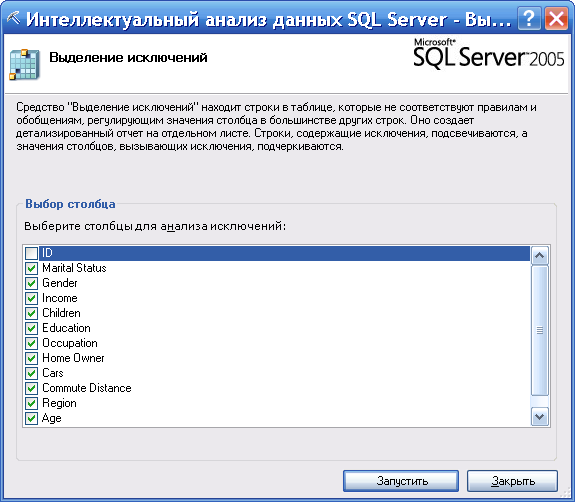Click the Закрыть button

[x=512, y=481]
